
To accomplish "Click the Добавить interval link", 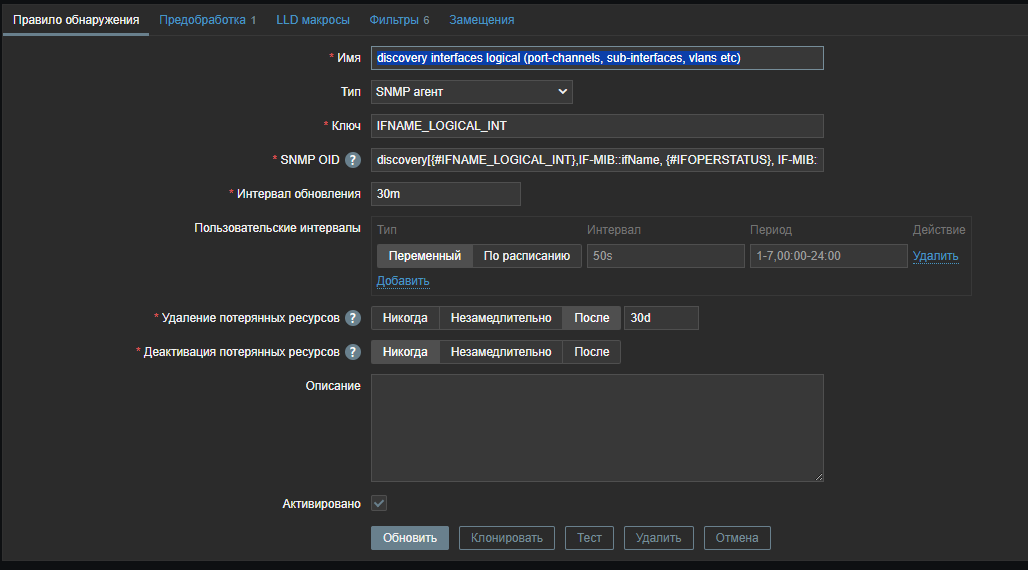I will click(x=403, y=281).
